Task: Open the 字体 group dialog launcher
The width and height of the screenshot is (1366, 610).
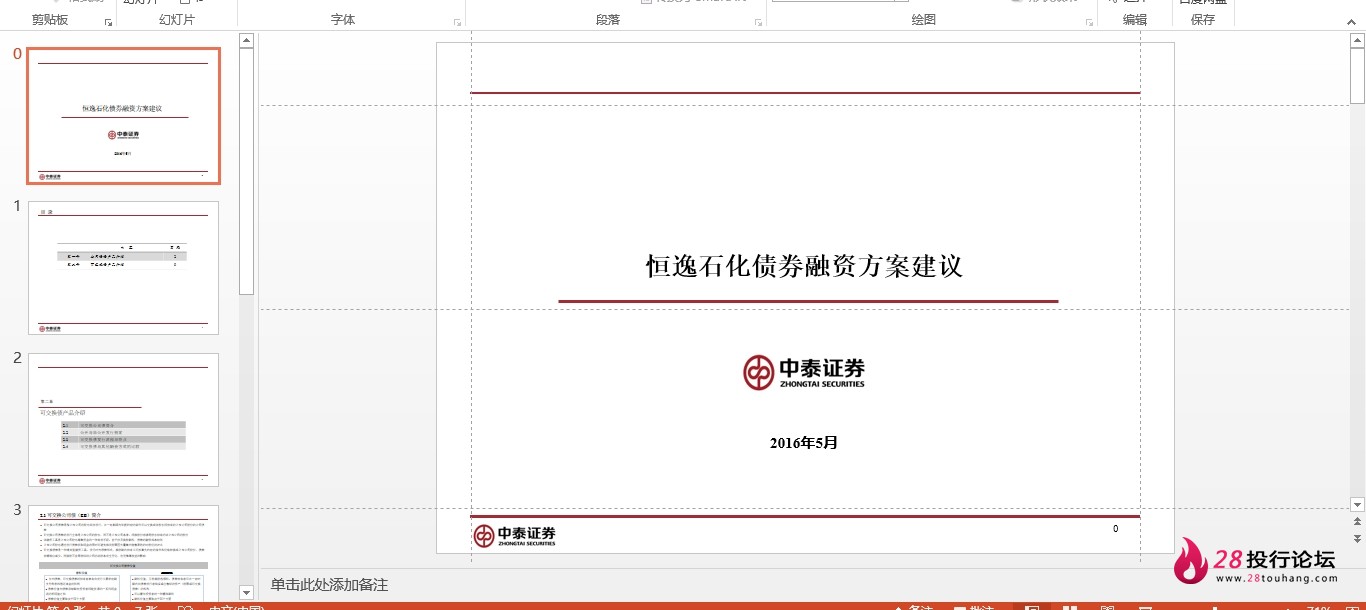Action: (458, 22)
